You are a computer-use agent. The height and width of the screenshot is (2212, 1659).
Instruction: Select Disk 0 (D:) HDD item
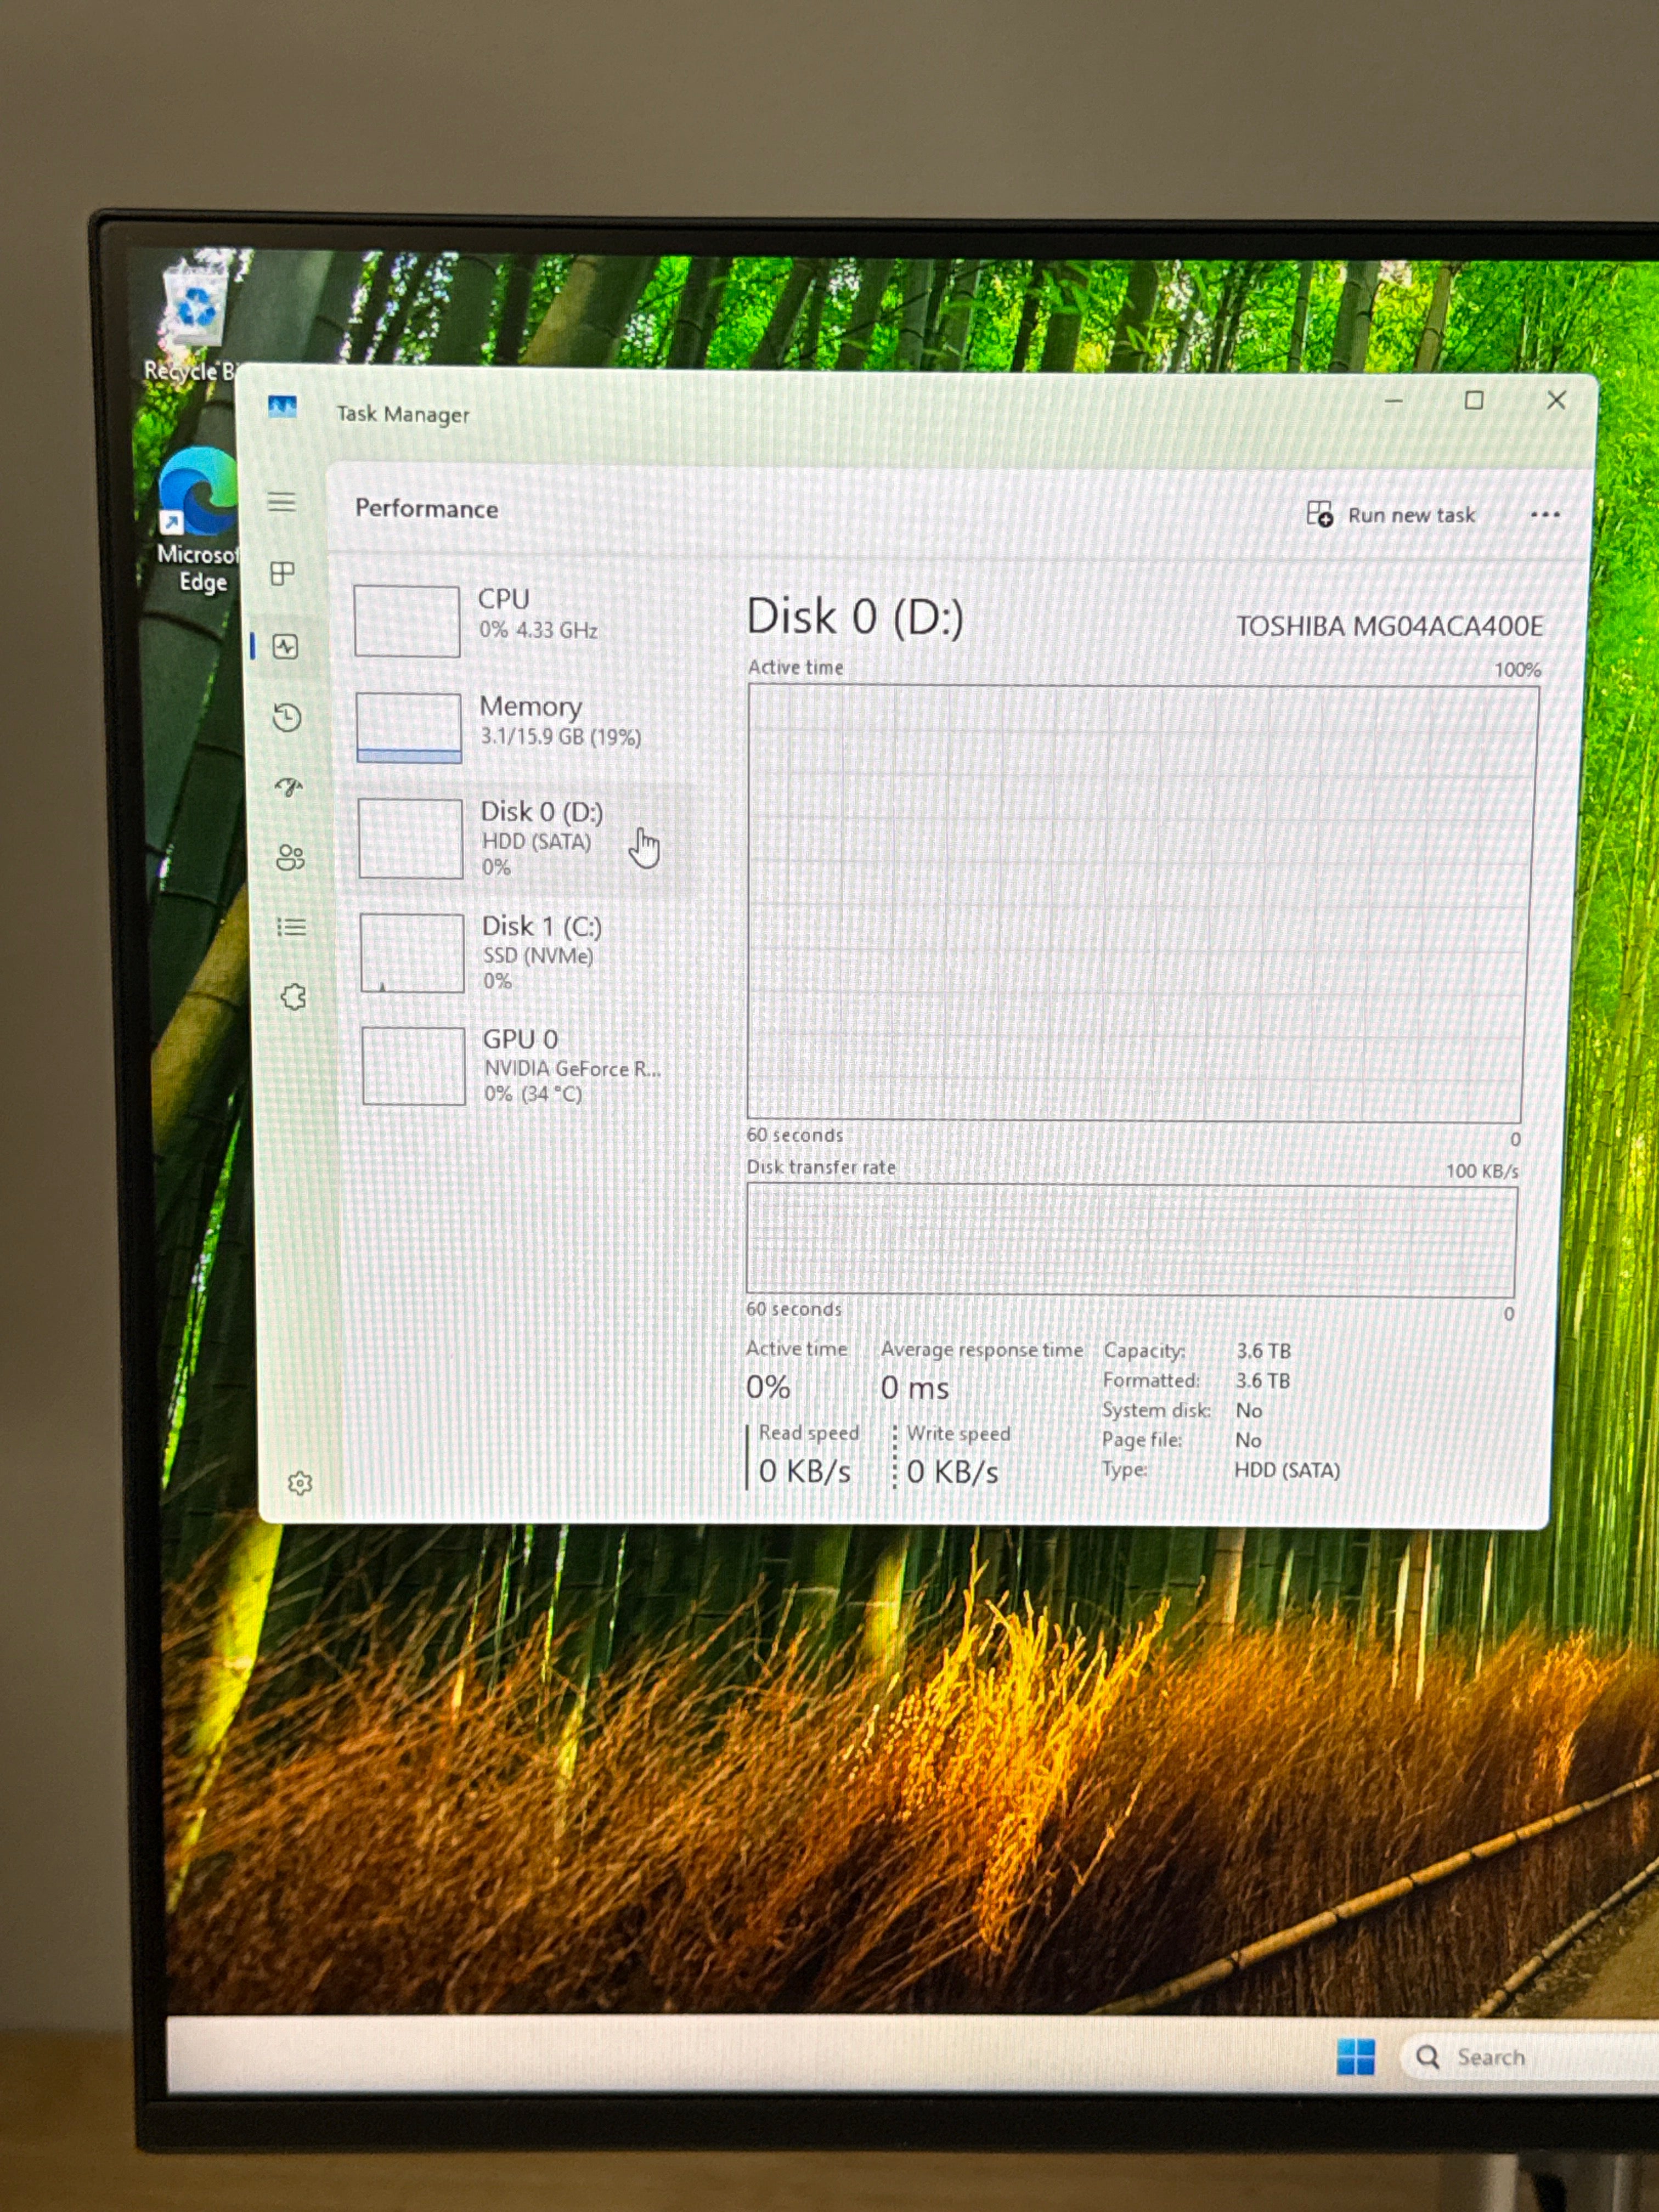click(x=522, y=838)
